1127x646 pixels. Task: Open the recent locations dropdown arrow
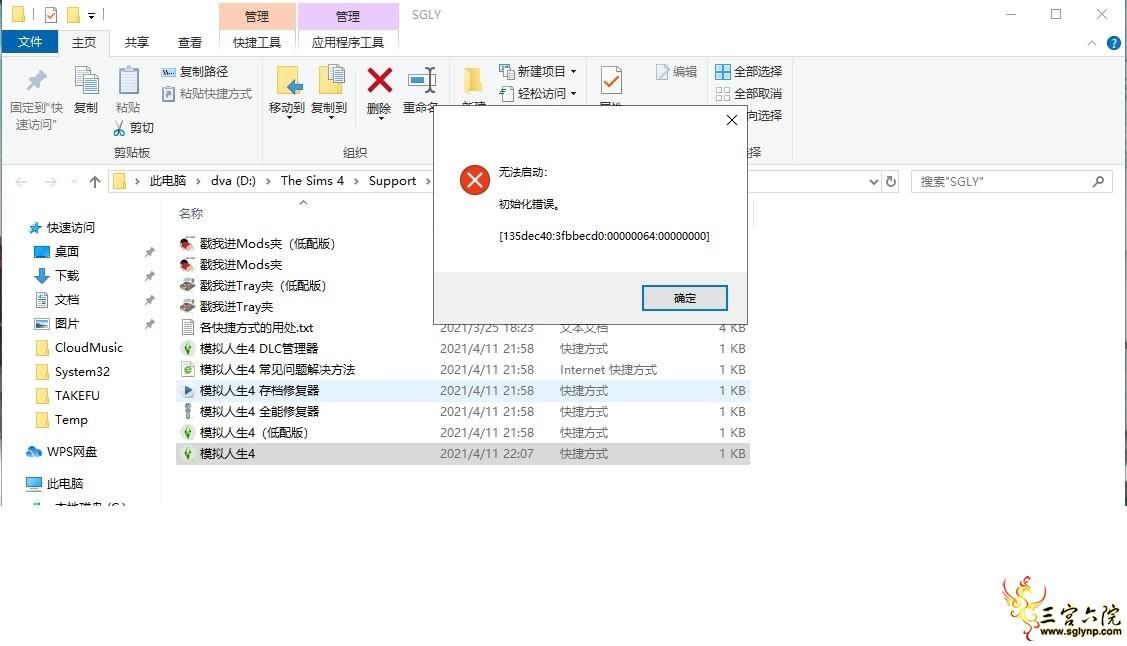click(x=74, y=182)
